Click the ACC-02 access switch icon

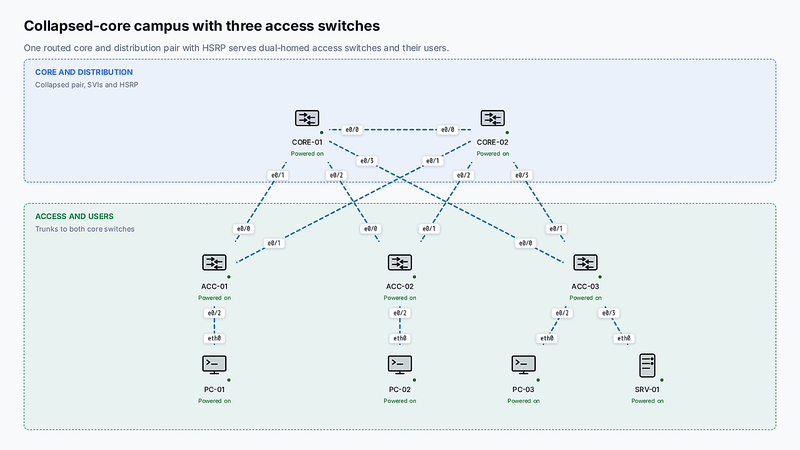(399, 263)
